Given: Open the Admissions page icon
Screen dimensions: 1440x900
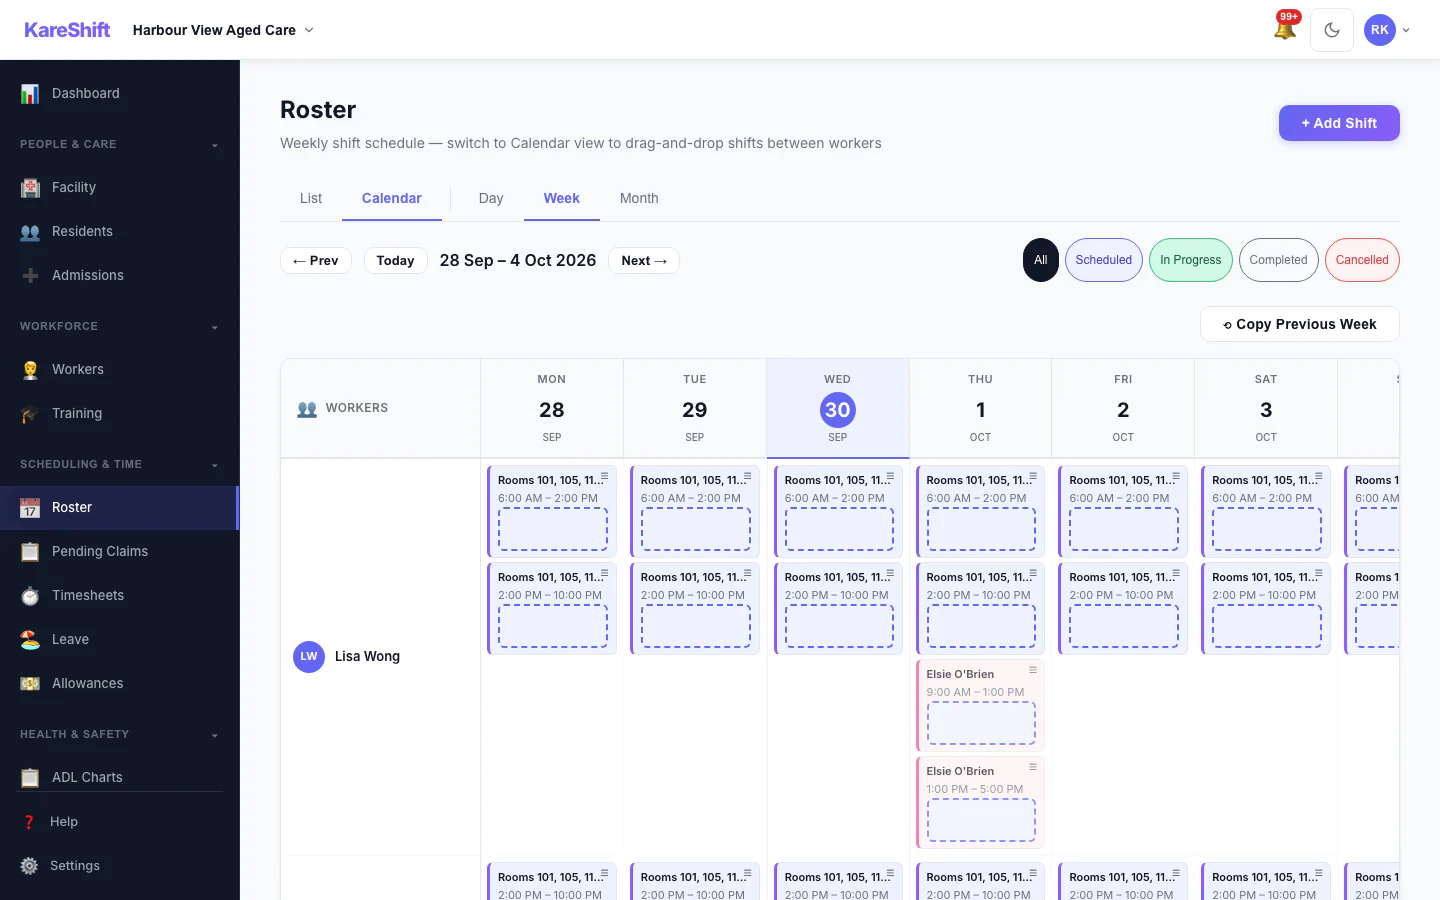Looking at the screenshot, I should pyautogui.click(x=31, y=276).
